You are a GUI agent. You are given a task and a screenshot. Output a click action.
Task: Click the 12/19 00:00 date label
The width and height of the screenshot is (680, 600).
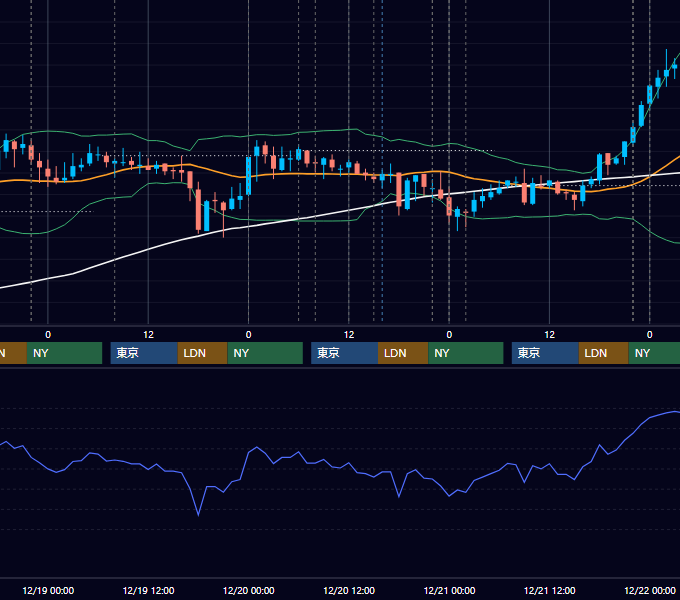(48, 590)
